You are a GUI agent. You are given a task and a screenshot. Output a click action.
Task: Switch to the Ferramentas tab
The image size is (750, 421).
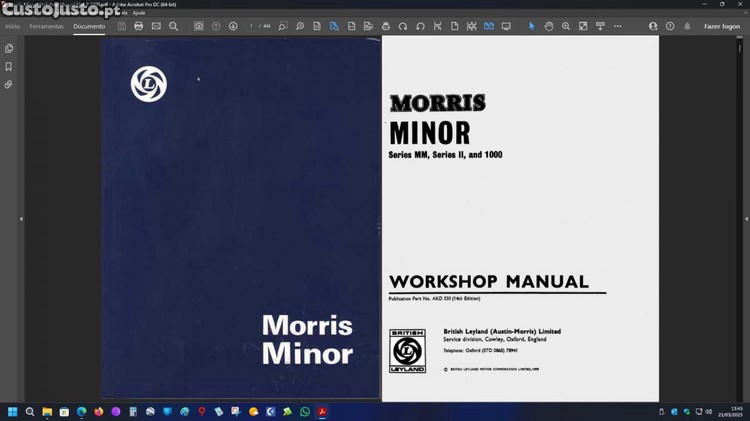click(46, 26)
